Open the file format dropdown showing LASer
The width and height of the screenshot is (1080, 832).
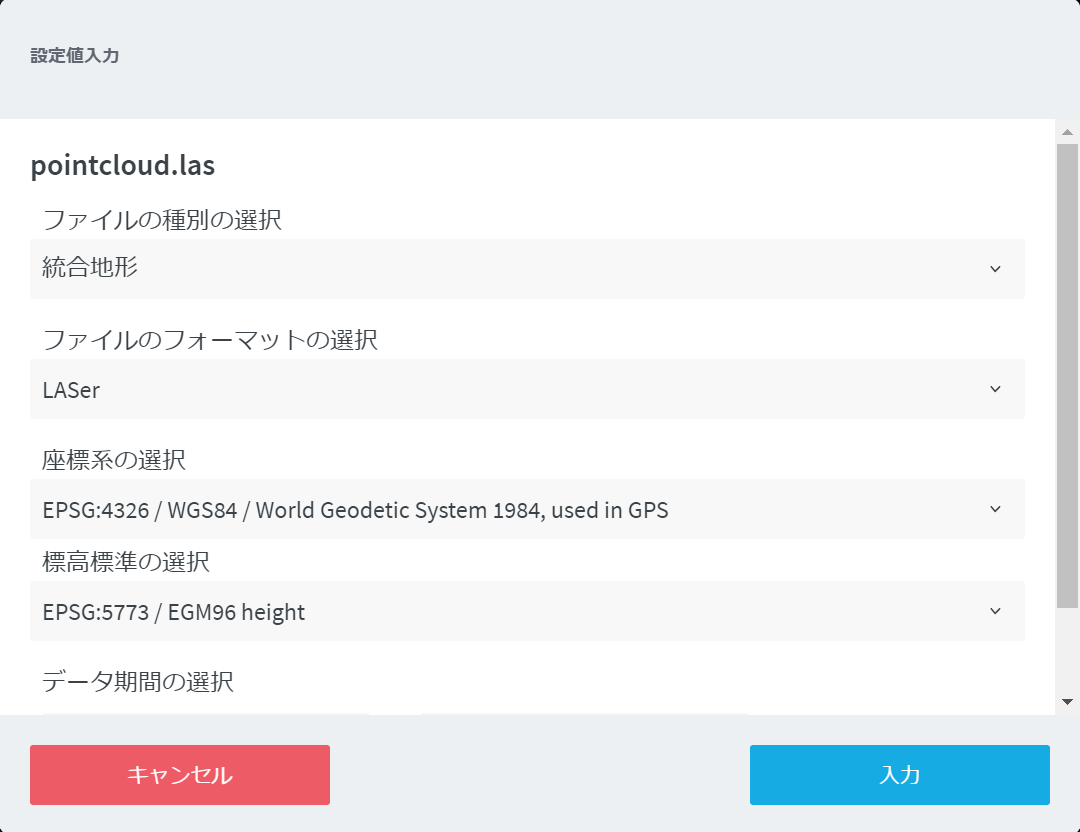click(x=527, y=390)
